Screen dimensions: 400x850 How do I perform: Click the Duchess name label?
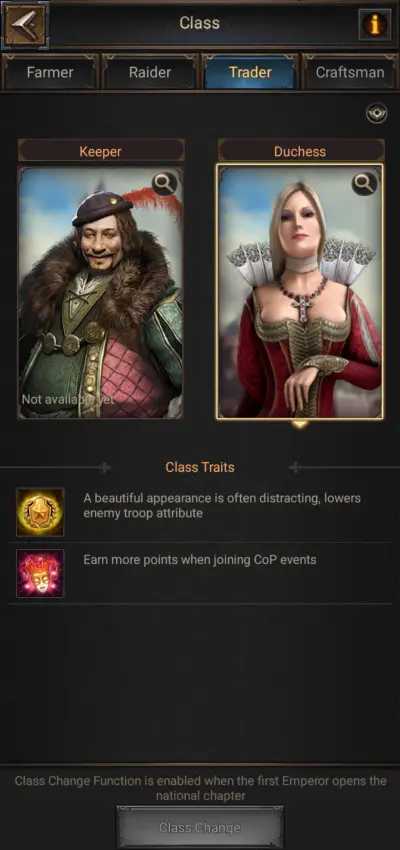pos(300,151)
